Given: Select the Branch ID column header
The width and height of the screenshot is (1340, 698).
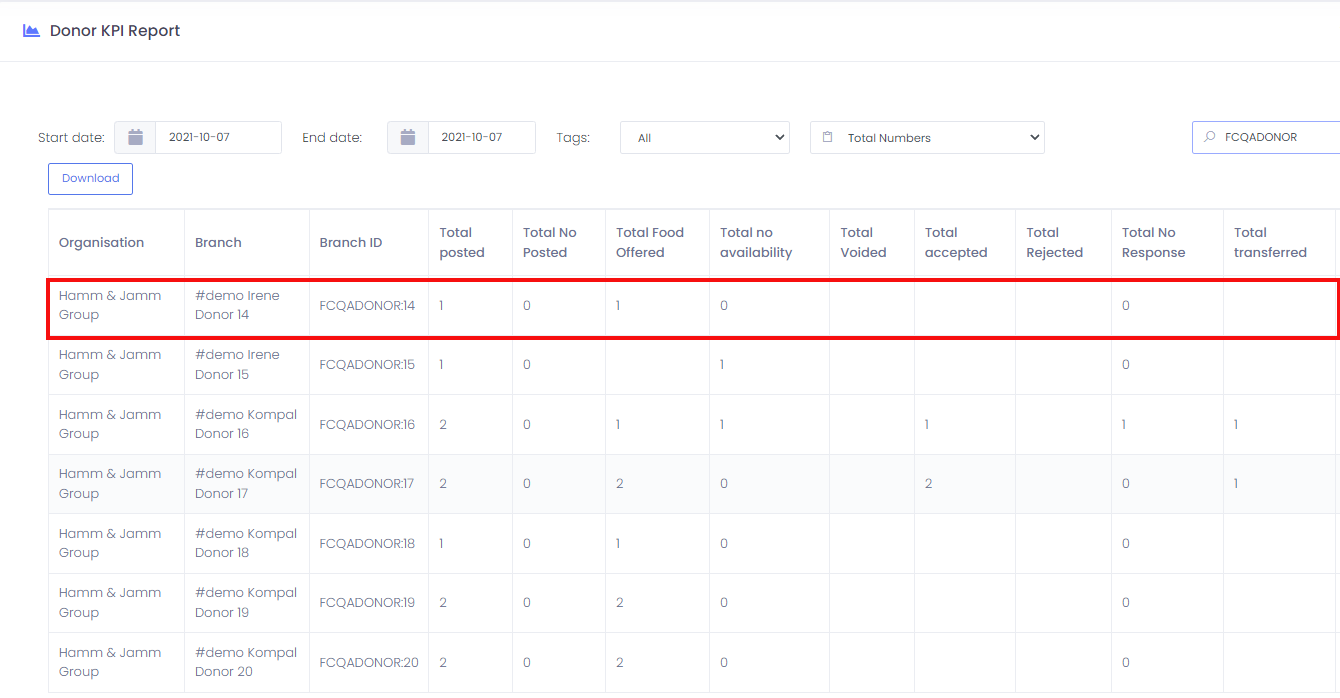Looking at the screenshot, I should 350,243.
